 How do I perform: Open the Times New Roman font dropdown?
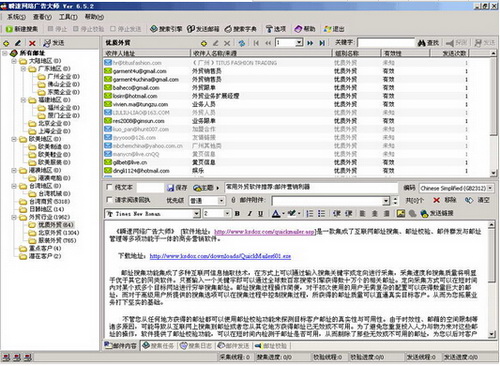[x=197, y=213]
